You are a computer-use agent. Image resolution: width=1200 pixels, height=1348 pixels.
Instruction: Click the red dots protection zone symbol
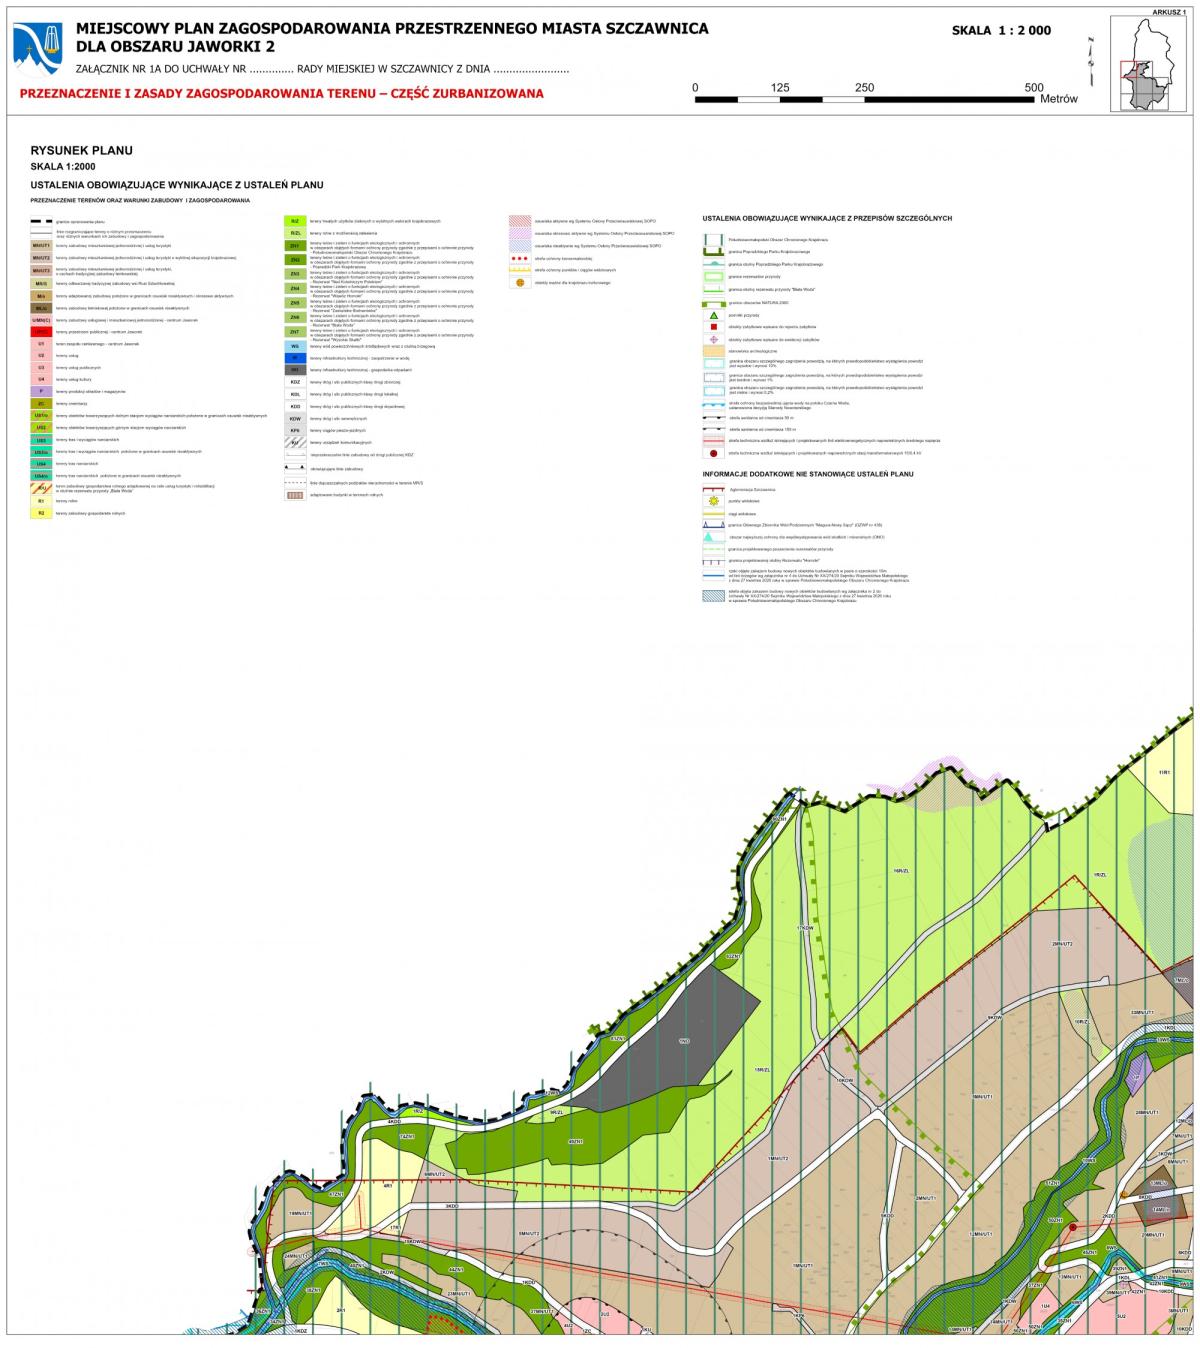tap(520, 258)
